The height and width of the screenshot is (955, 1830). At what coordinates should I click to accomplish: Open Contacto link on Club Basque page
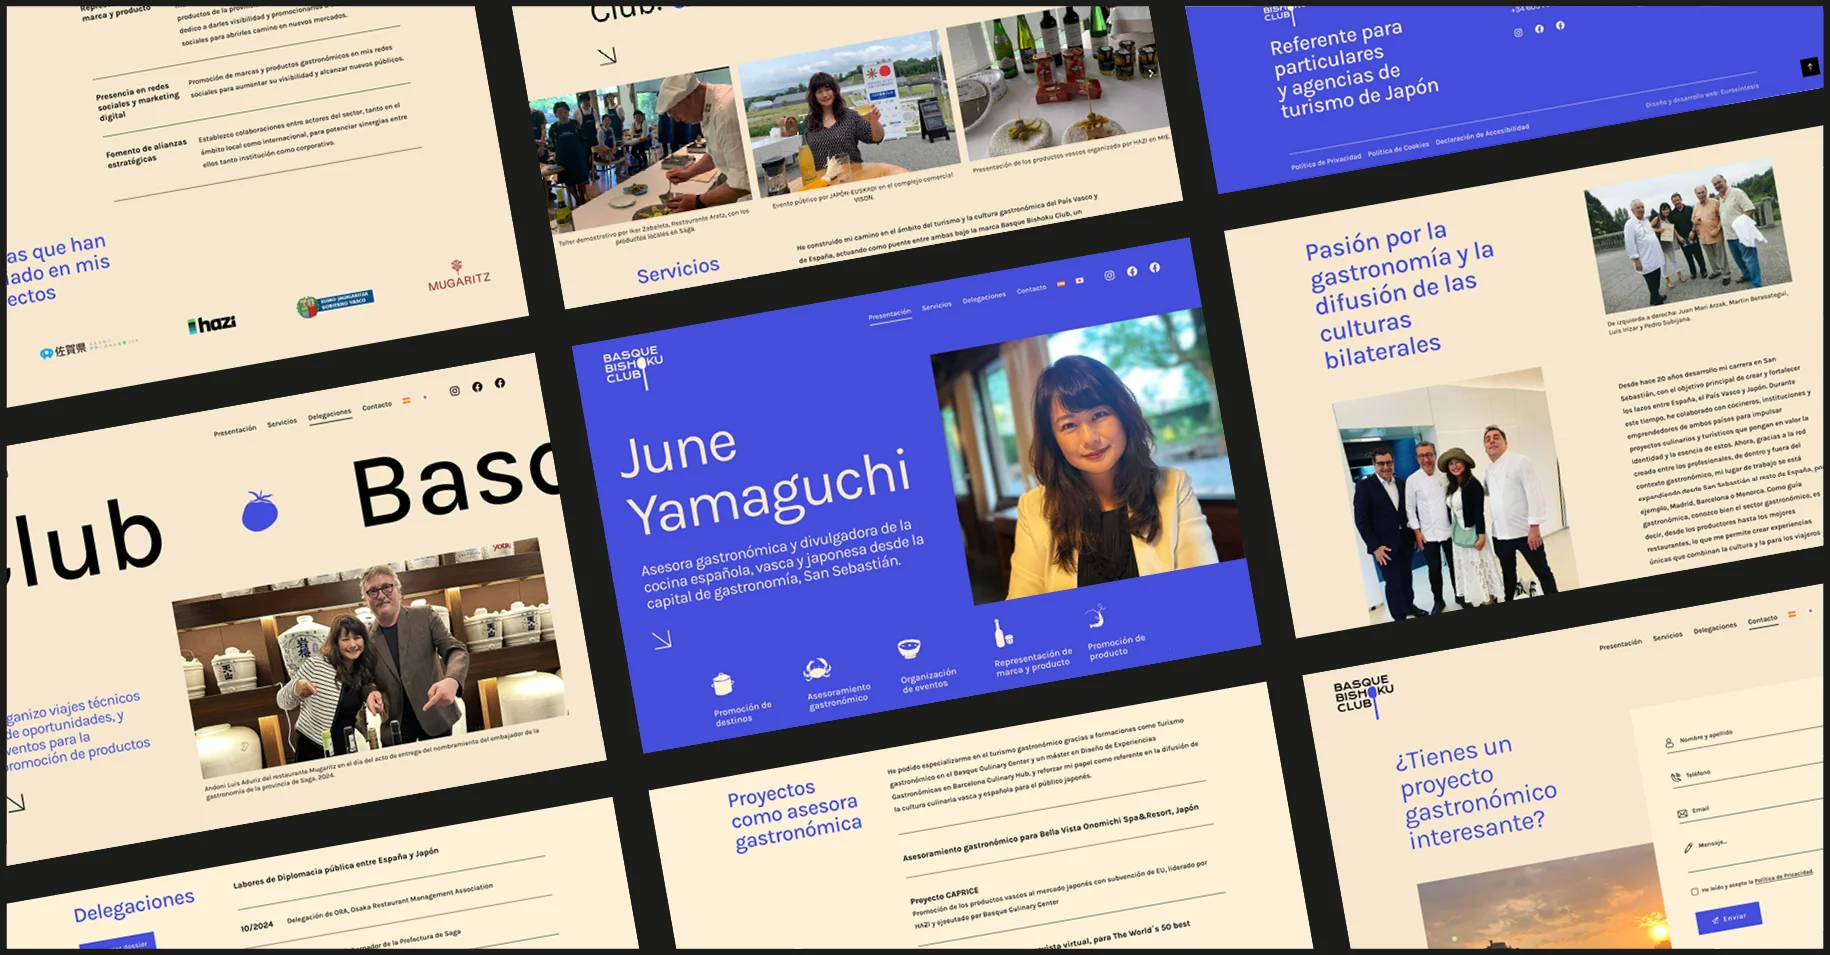(x=377, y=406)
